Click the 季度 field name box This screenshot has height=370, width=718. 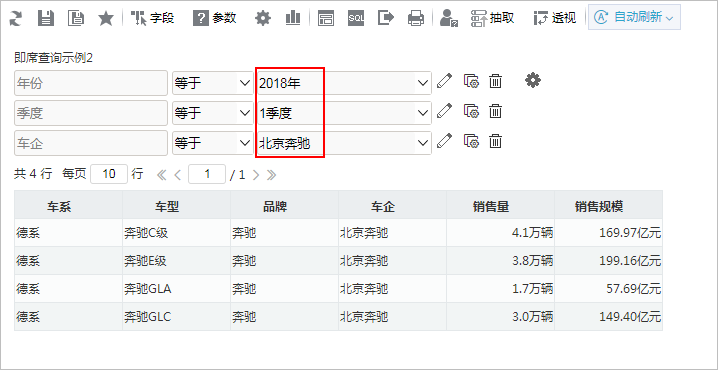coord(91,113)
